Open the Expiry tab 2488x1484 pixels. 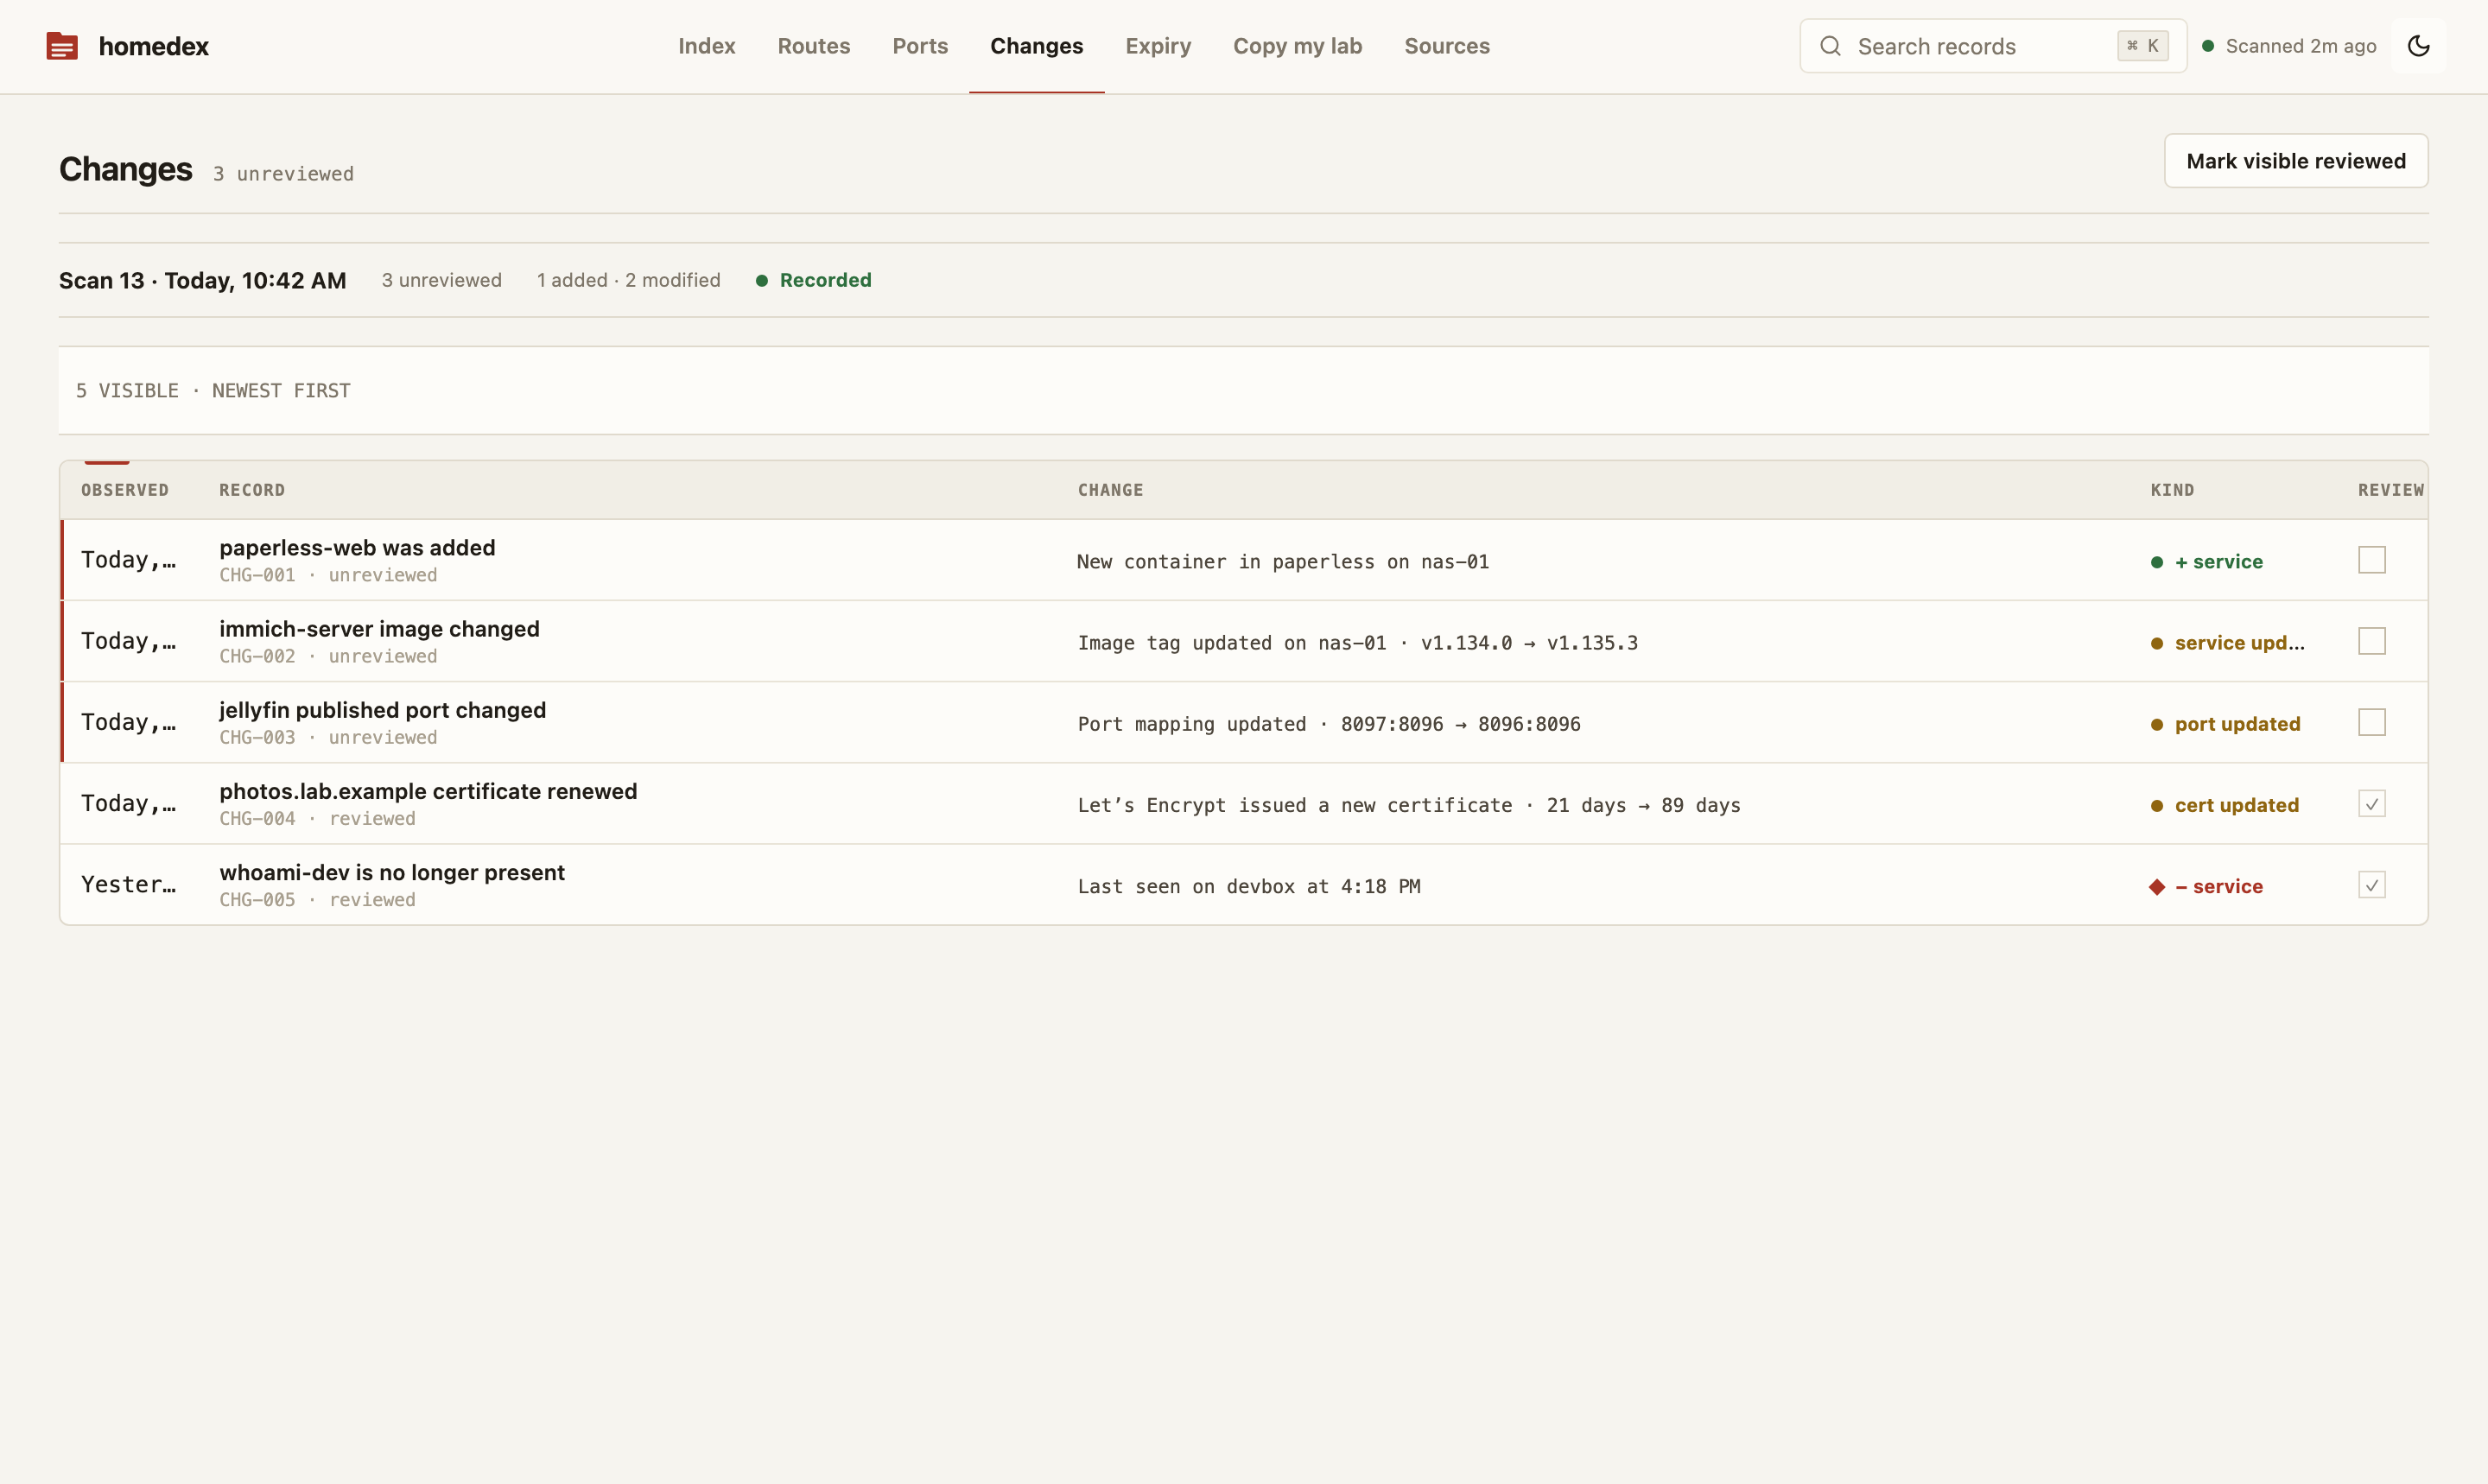pos(1158,46)
